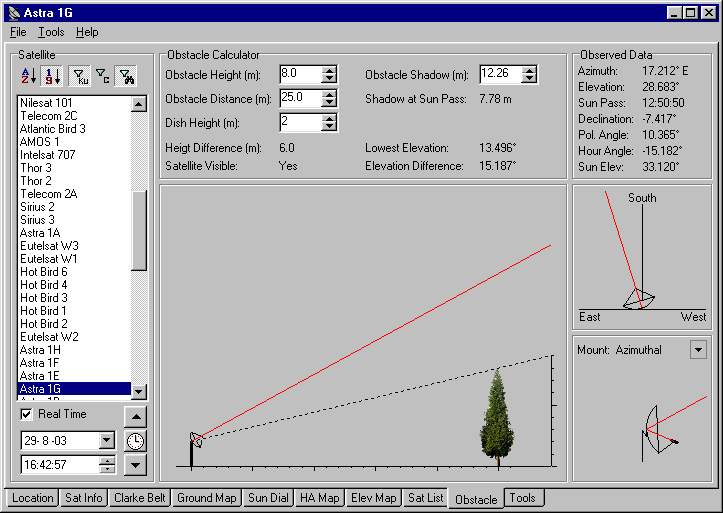Select Hot Bird 6 in the satellite list

(74, 272)
